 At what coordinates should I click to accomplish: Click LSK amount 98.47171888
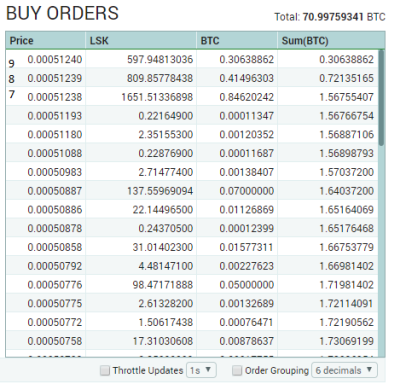163,285
